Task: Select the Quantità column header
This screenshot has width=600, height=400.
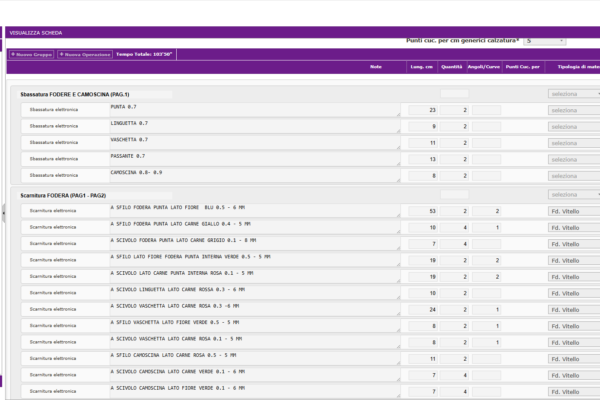Action: (x=452, y=67)
